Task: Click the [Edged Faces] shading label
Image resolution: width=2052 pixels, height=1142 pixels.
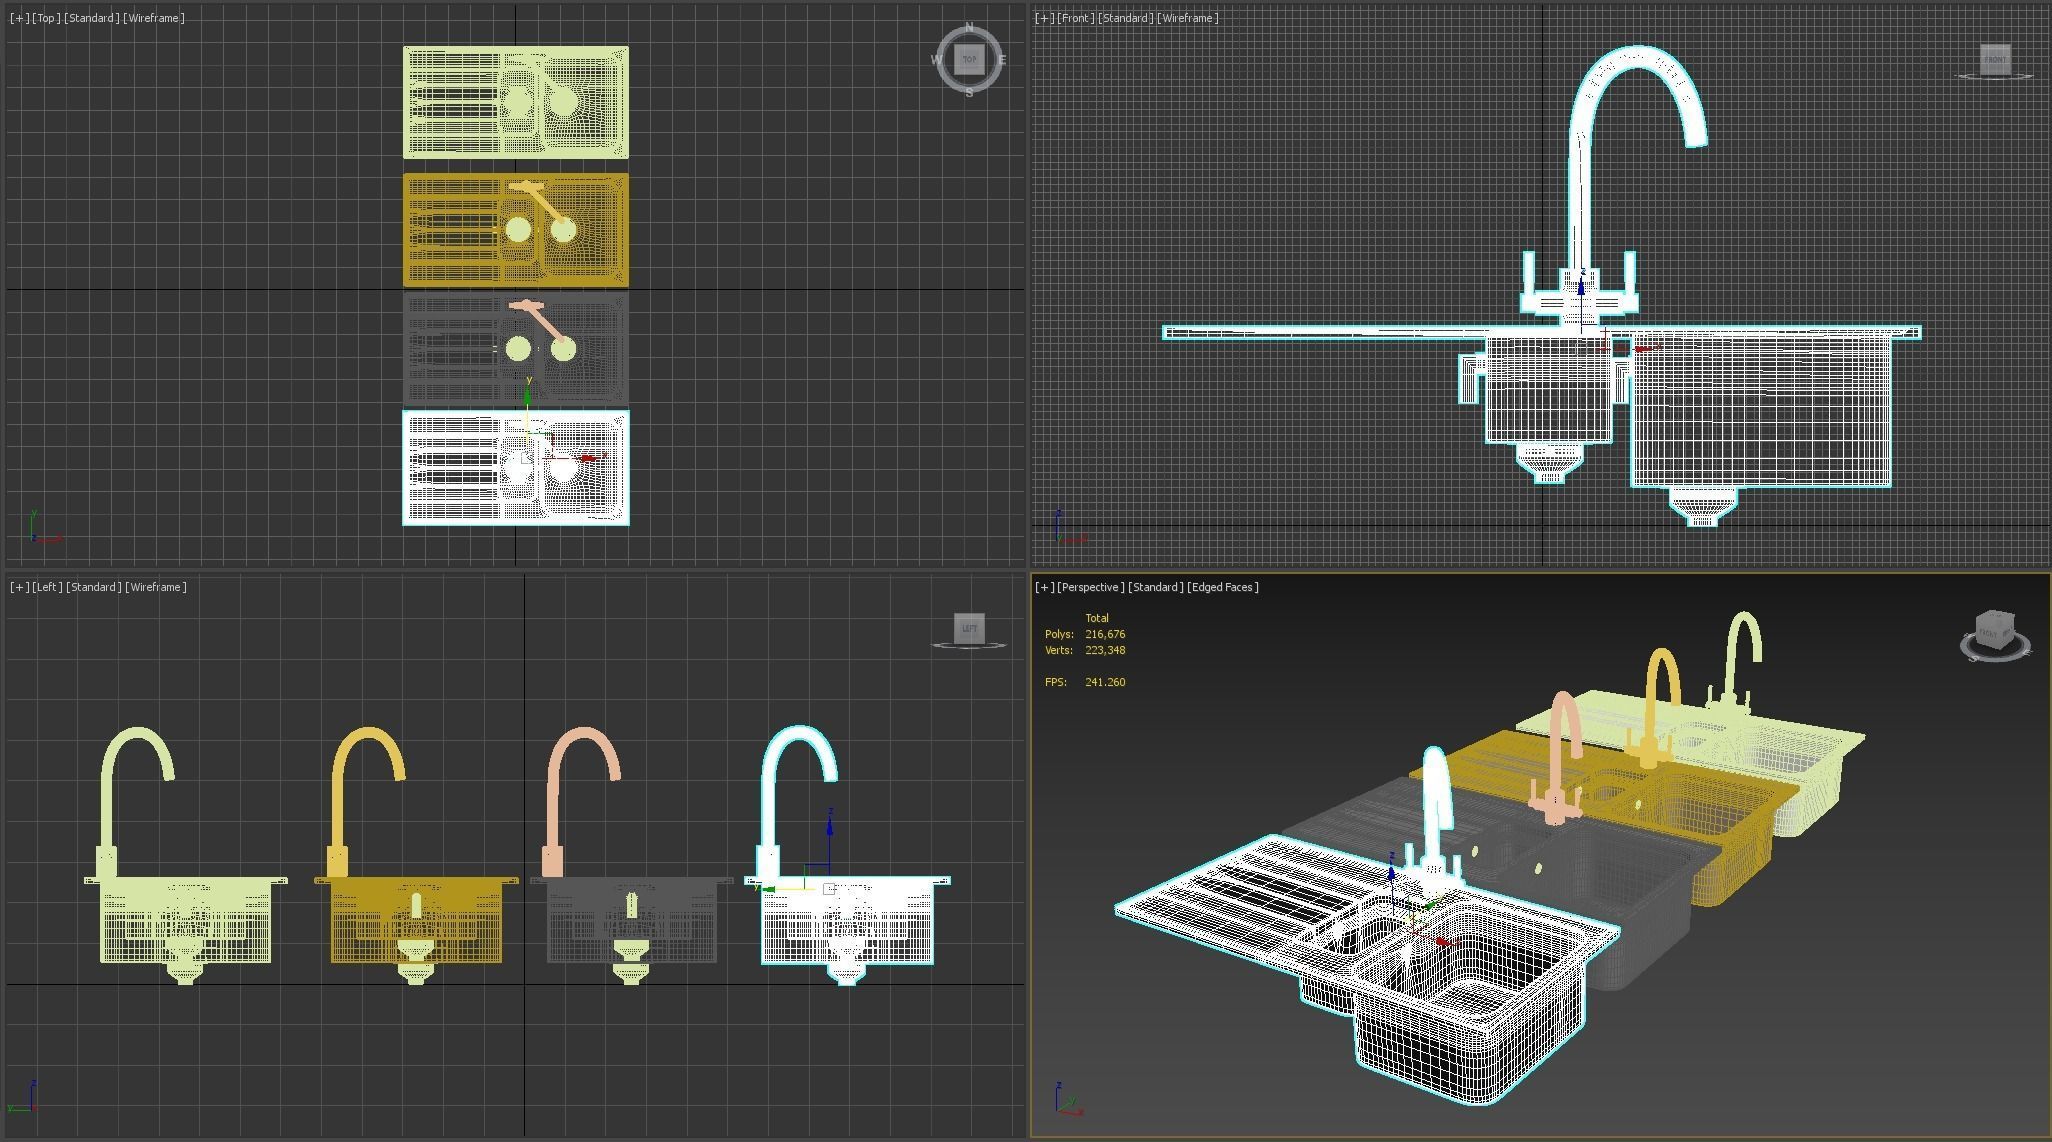Action: click(1224, 587)
